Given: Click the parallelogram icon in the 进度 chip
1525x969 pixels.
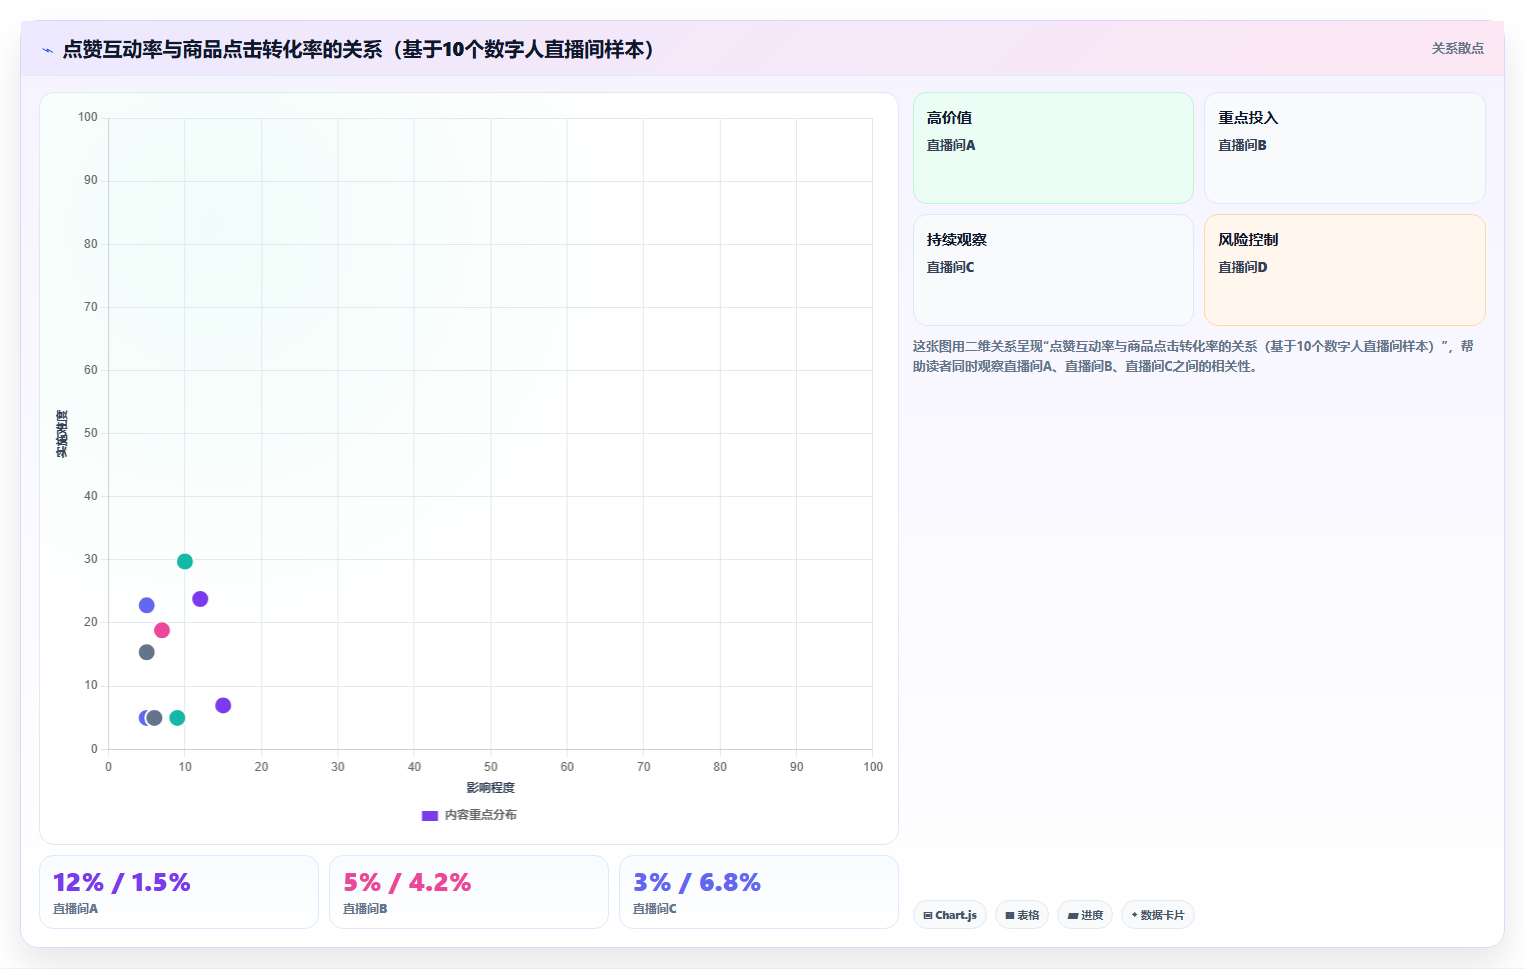Looking at the screenshot, I should tap(1073, 916).
